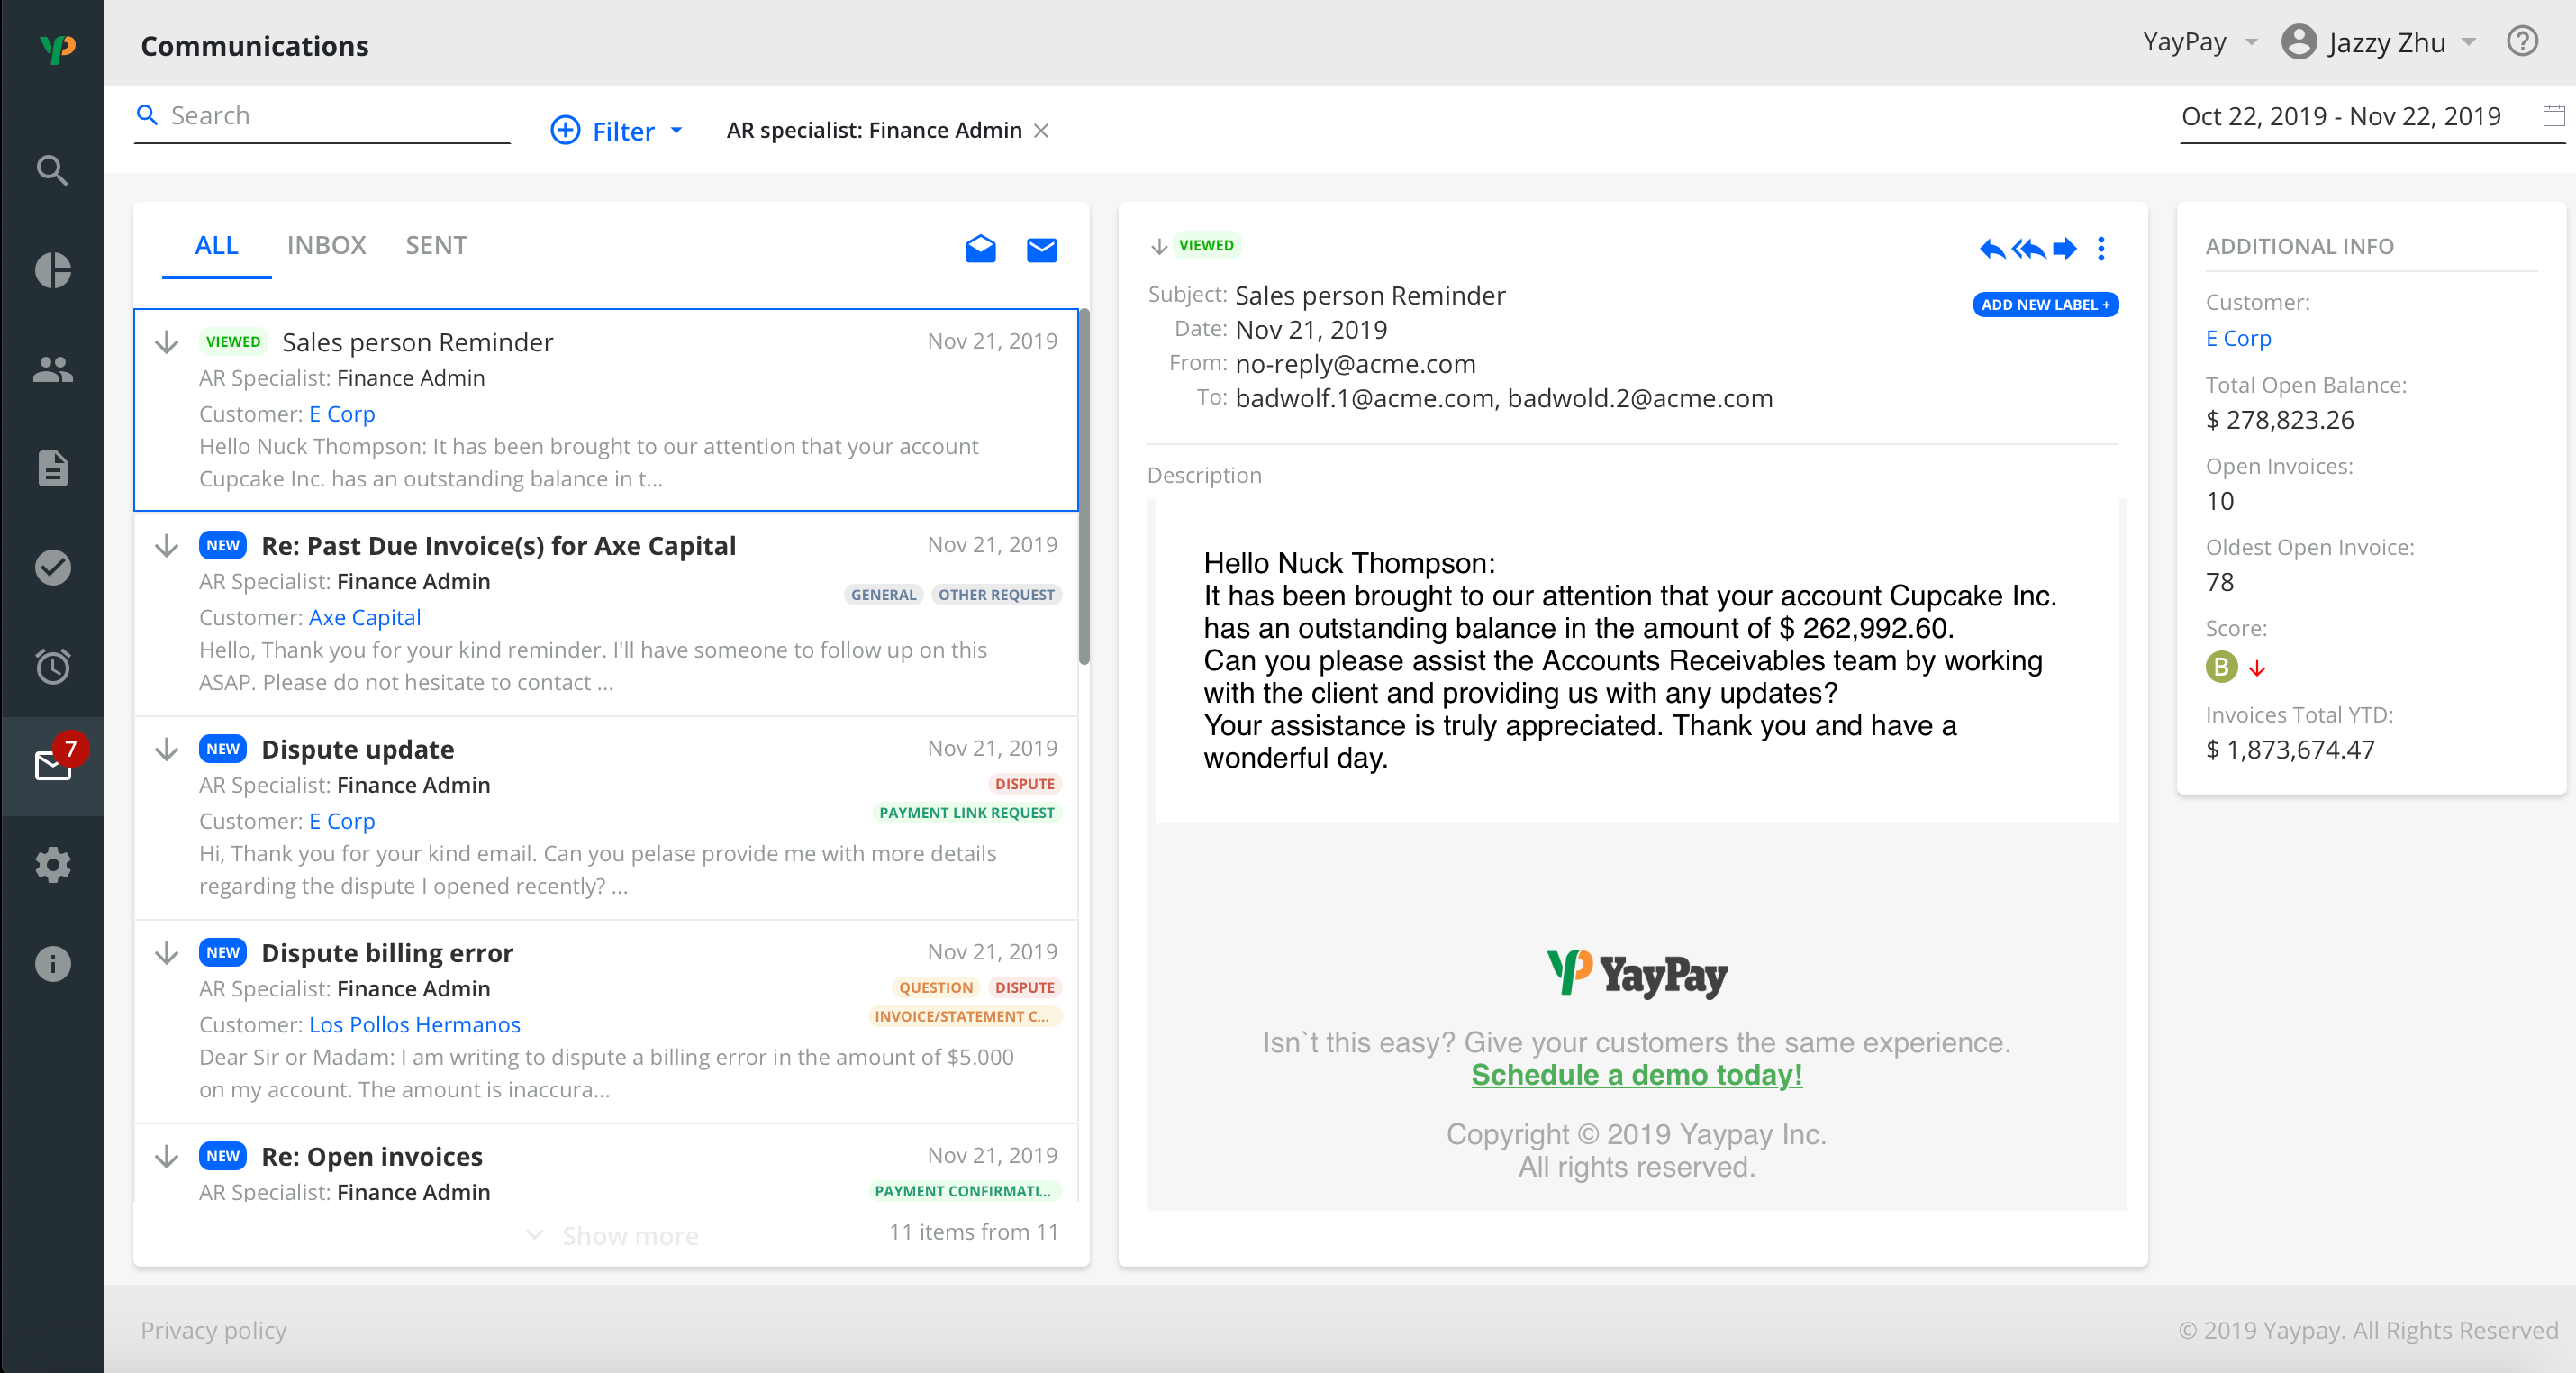Open the Privacy policy link
Image resolution: width=2576 pixels, height=1373 pixels.
[x=213, y=1331]
